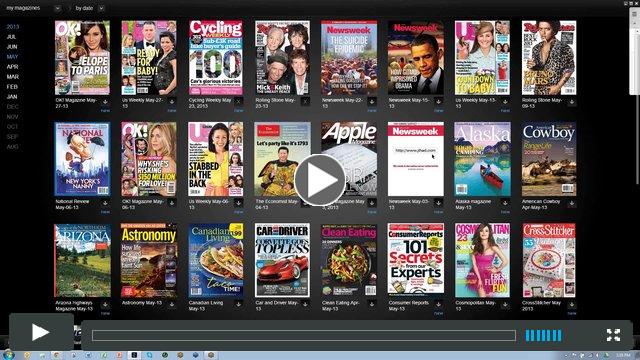Open Newsweek Suicide Epidemic cover

(x=349, y=58)
